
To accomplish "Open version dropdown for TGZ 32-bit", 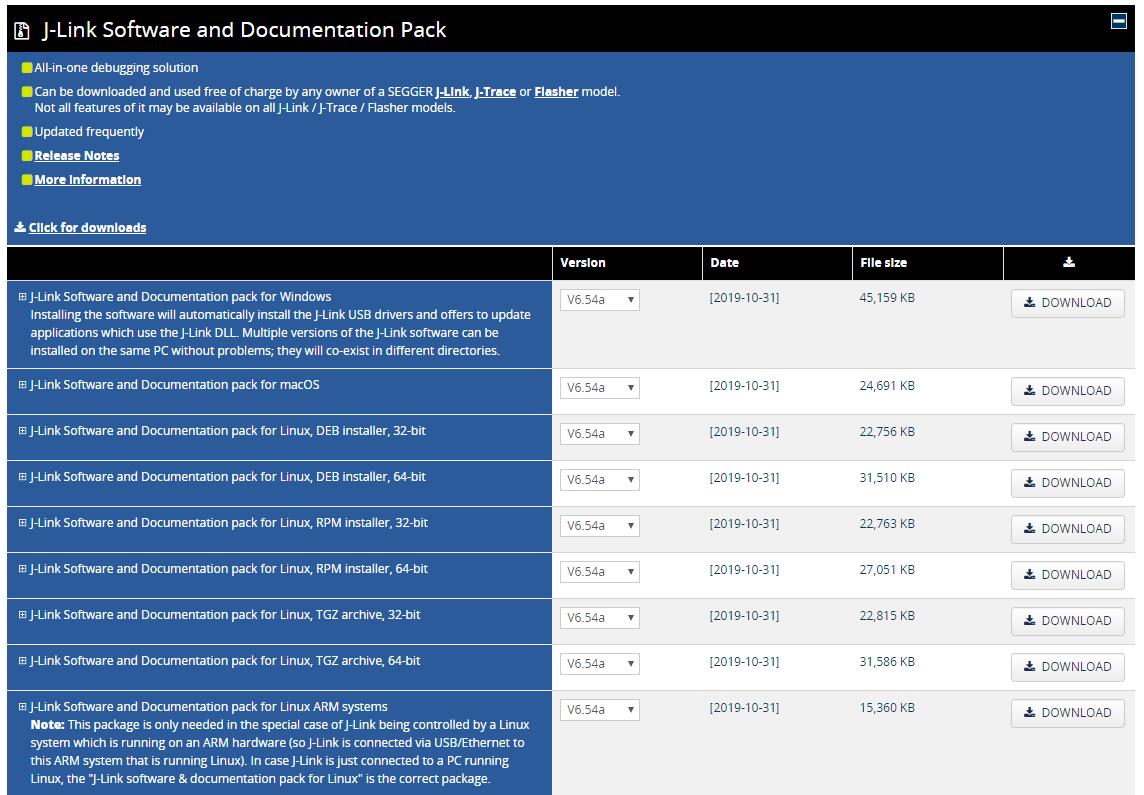I will tap(600, 617).
